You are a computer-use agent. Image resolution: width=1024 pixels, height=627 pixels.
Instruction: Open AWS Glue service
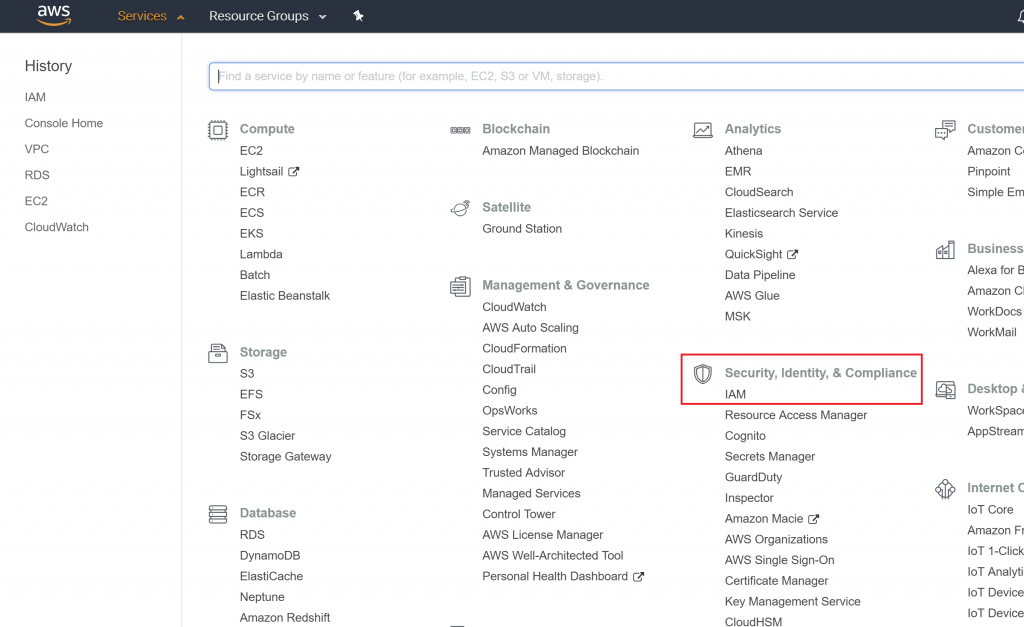[752, 295]
